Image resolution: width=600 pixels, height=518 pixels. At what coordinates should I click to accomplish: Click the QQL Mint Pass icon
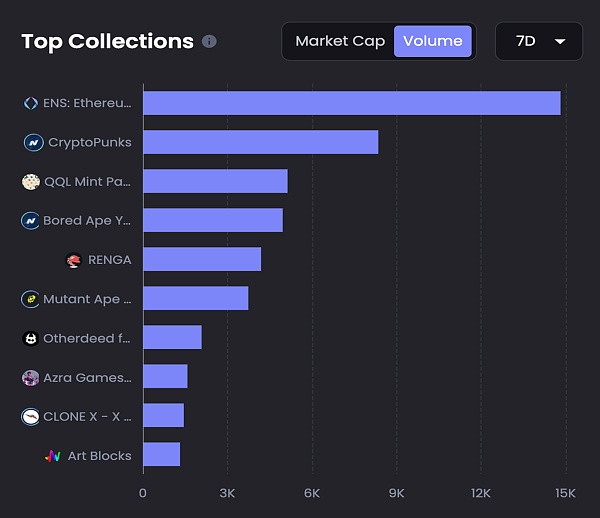pyautogui.click(x=31, y=182)
